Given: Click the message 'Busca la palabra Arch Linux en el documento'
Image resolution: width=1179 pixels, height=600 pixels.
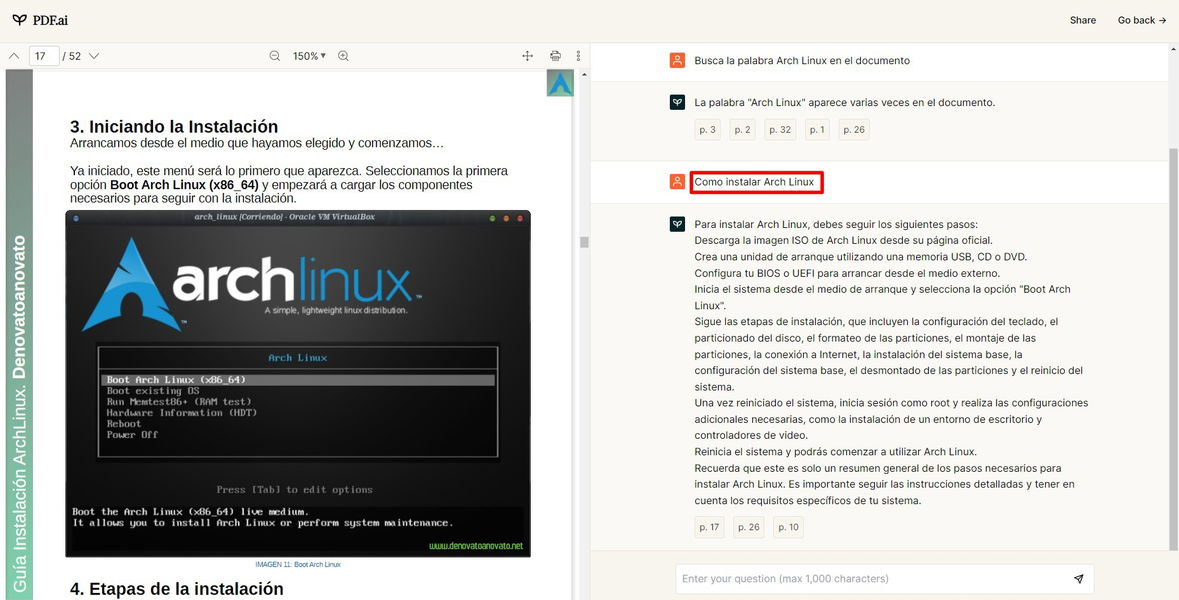Looking at the screenshot, I should coord(802,60).
